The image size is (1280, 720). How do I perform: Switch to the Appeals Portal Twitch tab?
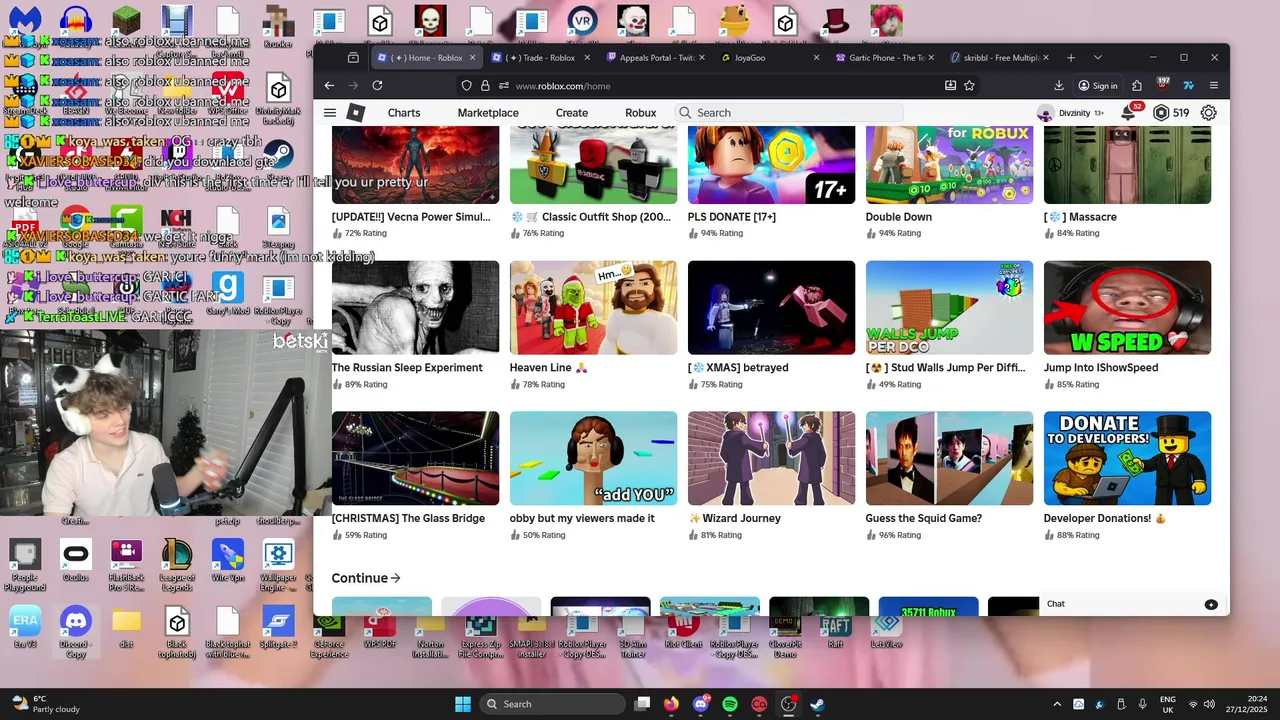pyautogui.click(x=656, y=58)
